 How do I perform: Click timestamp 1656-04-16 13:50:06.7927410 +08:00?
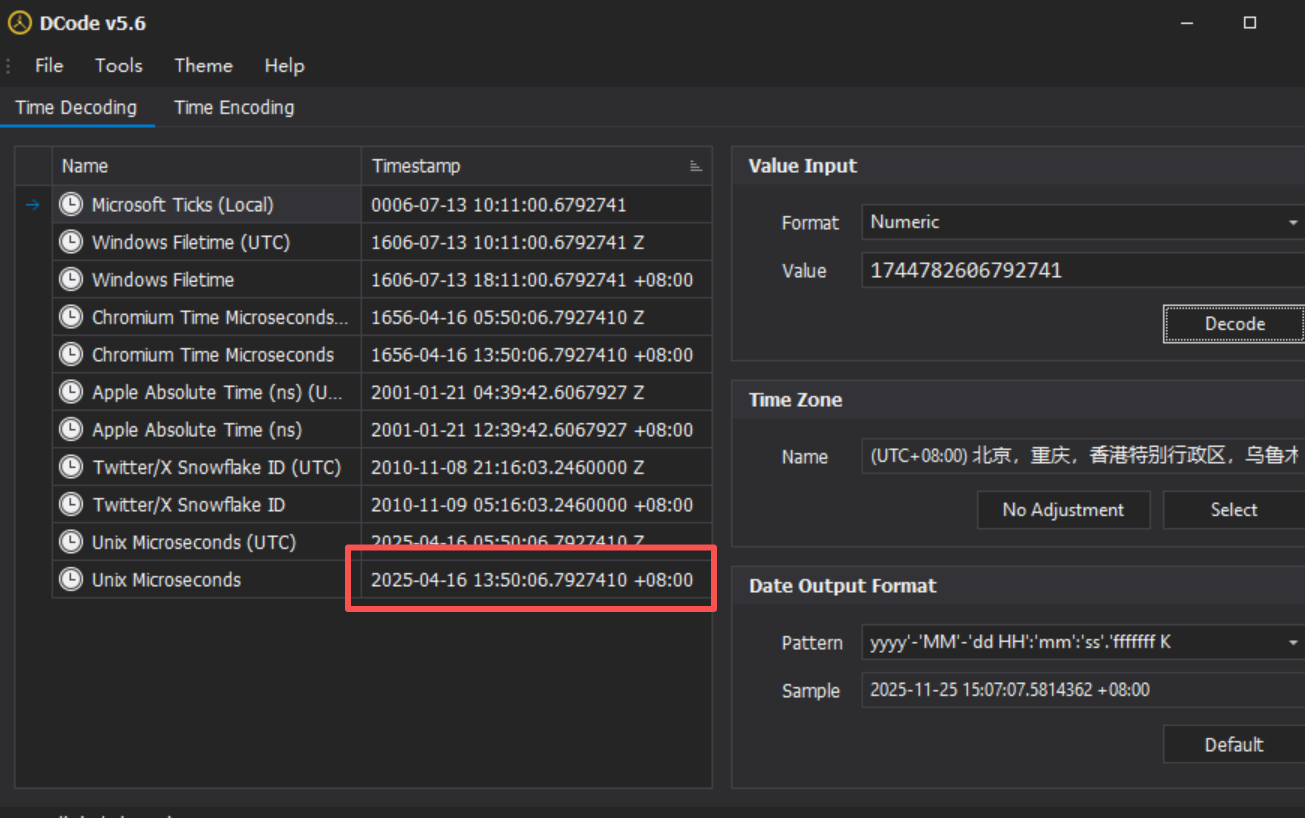[532, 356]
